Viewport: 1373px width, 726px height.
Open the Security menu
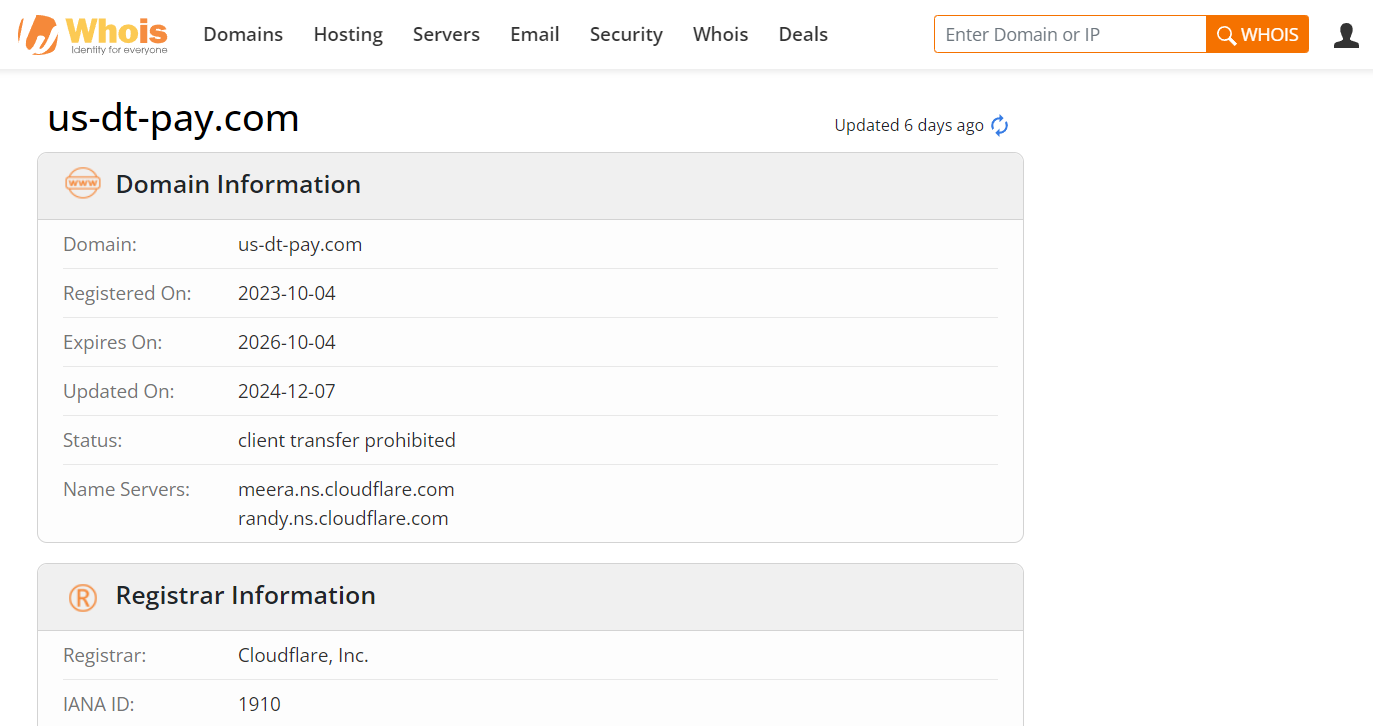pos(626,34)
